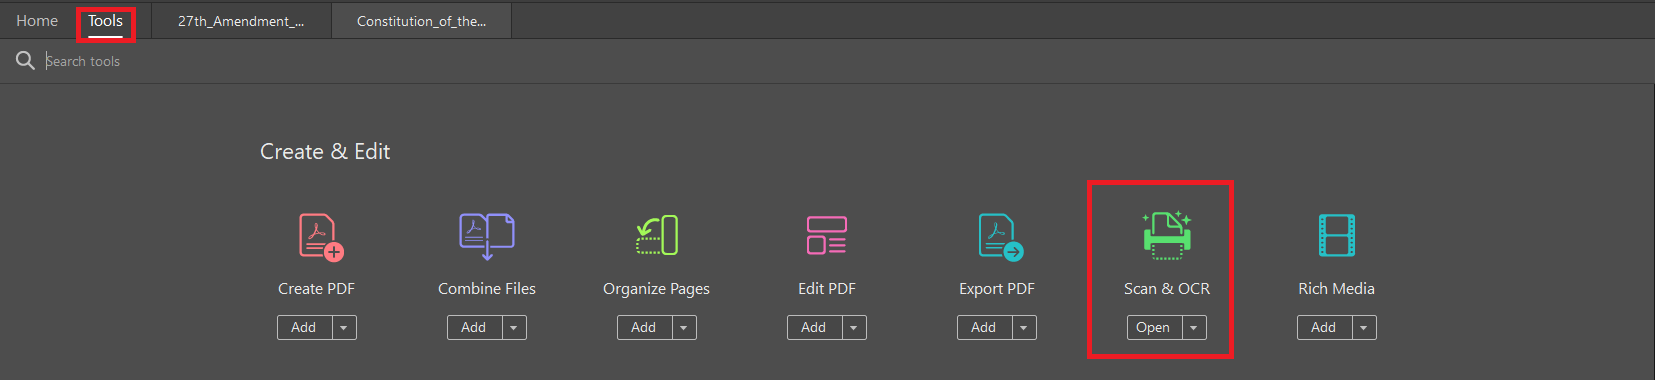
Task: Expand dropdown arrow under Combine Files
Action: point(514,327)
